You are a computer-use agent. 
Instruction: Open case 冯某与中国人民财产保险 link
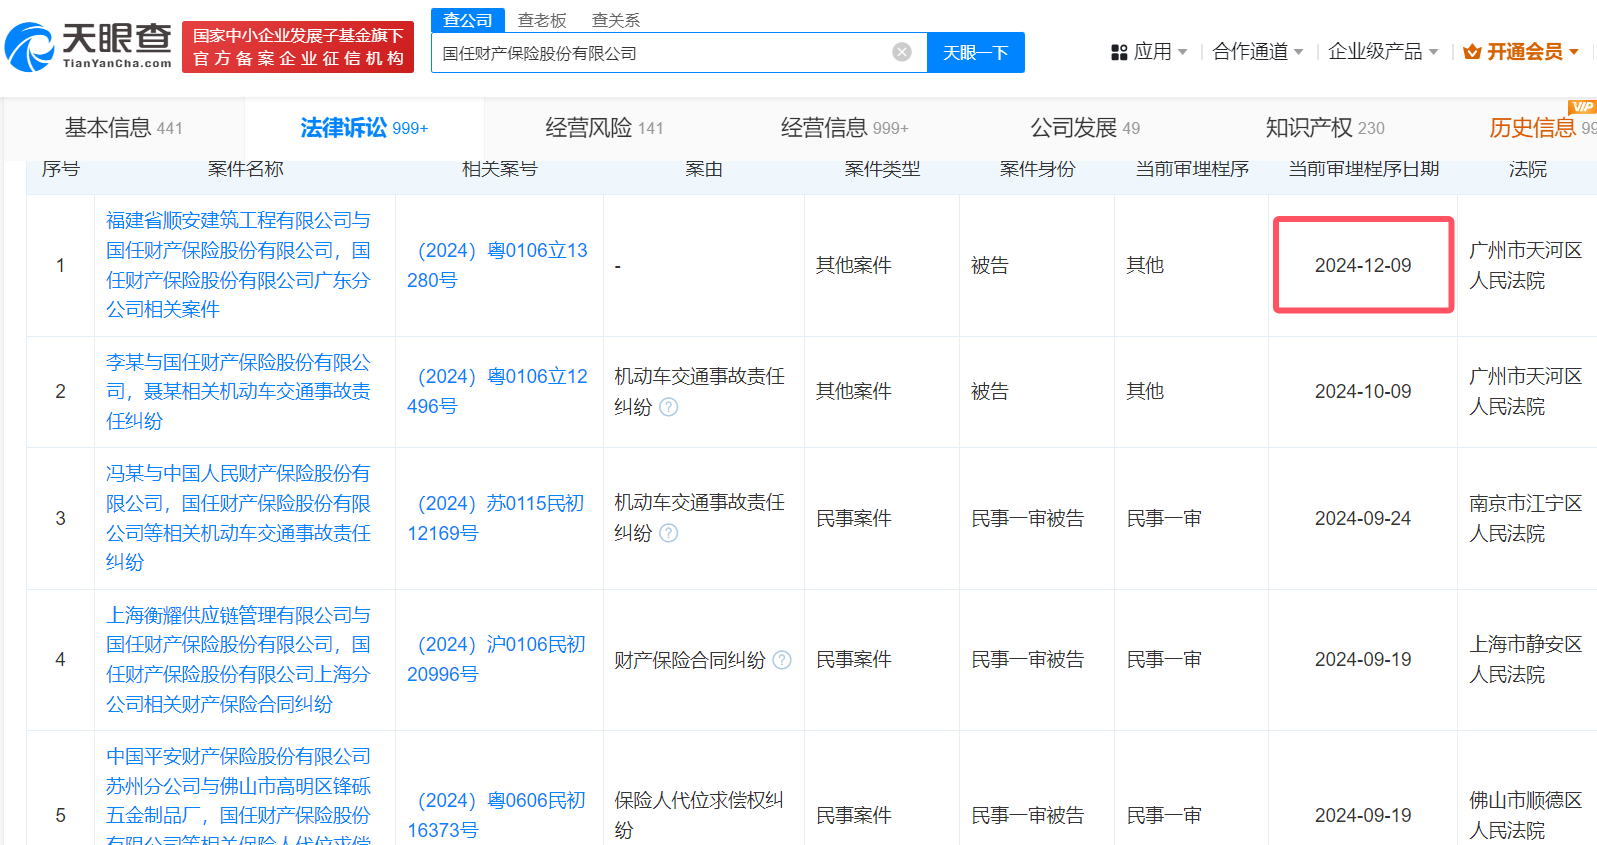point(238,518)
